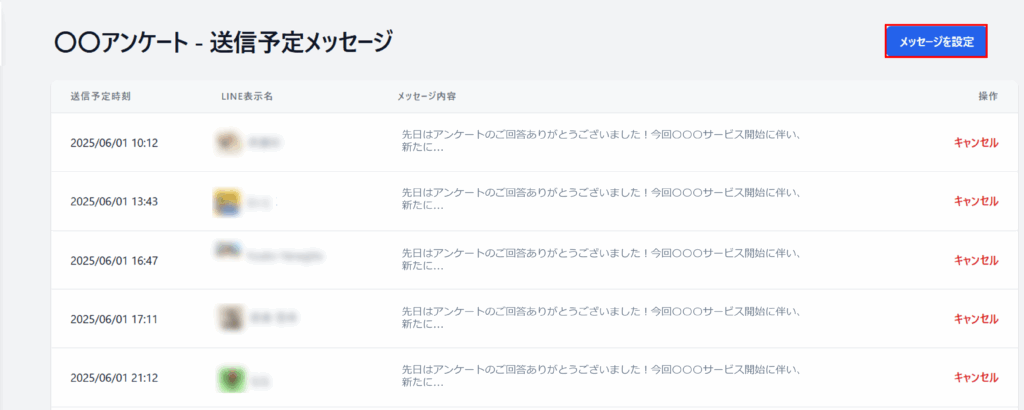Cancel the 16:47 scheduled message
Screen dimensions: 1024x410
click(976, 260)
